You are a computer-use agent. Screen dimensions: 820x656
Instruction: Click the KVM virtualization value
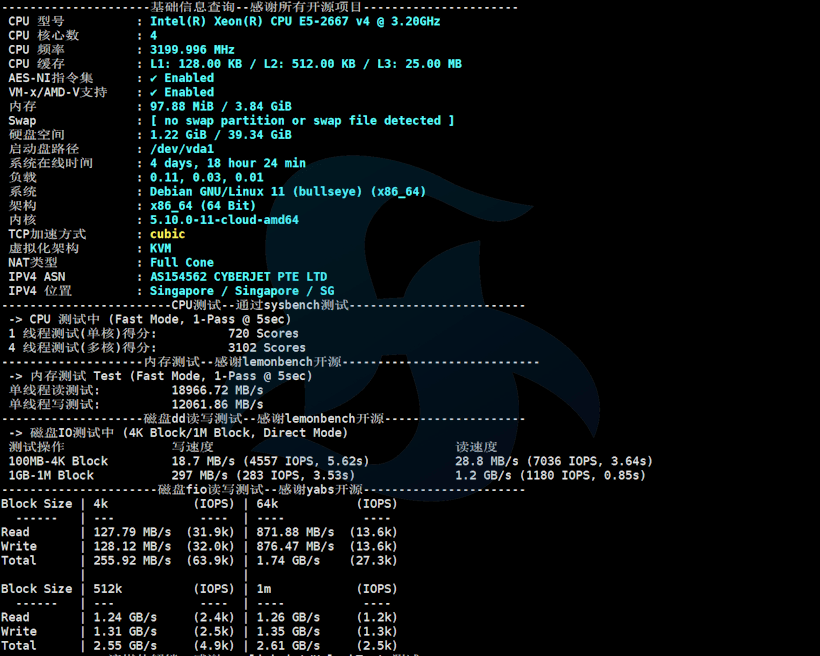pyautogui.click(x=160, y=248)
